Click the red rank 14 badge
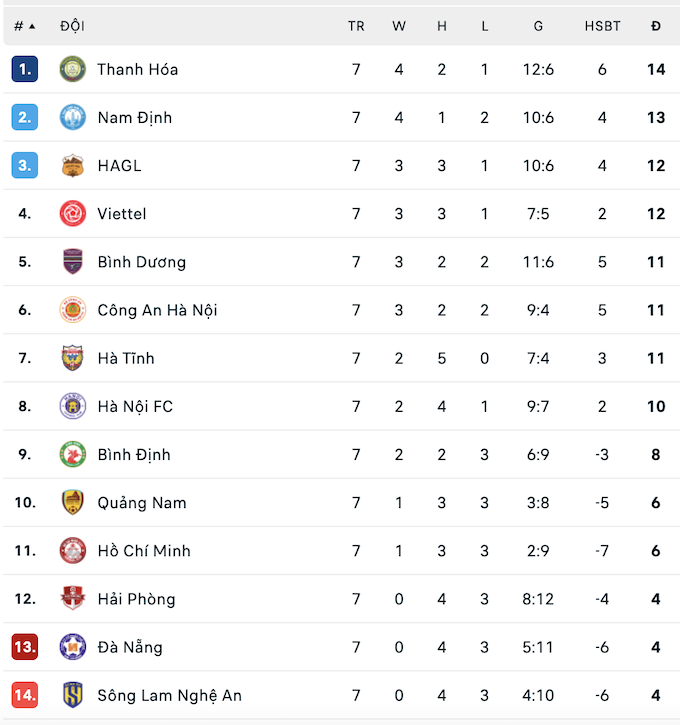 coord(25,695)
